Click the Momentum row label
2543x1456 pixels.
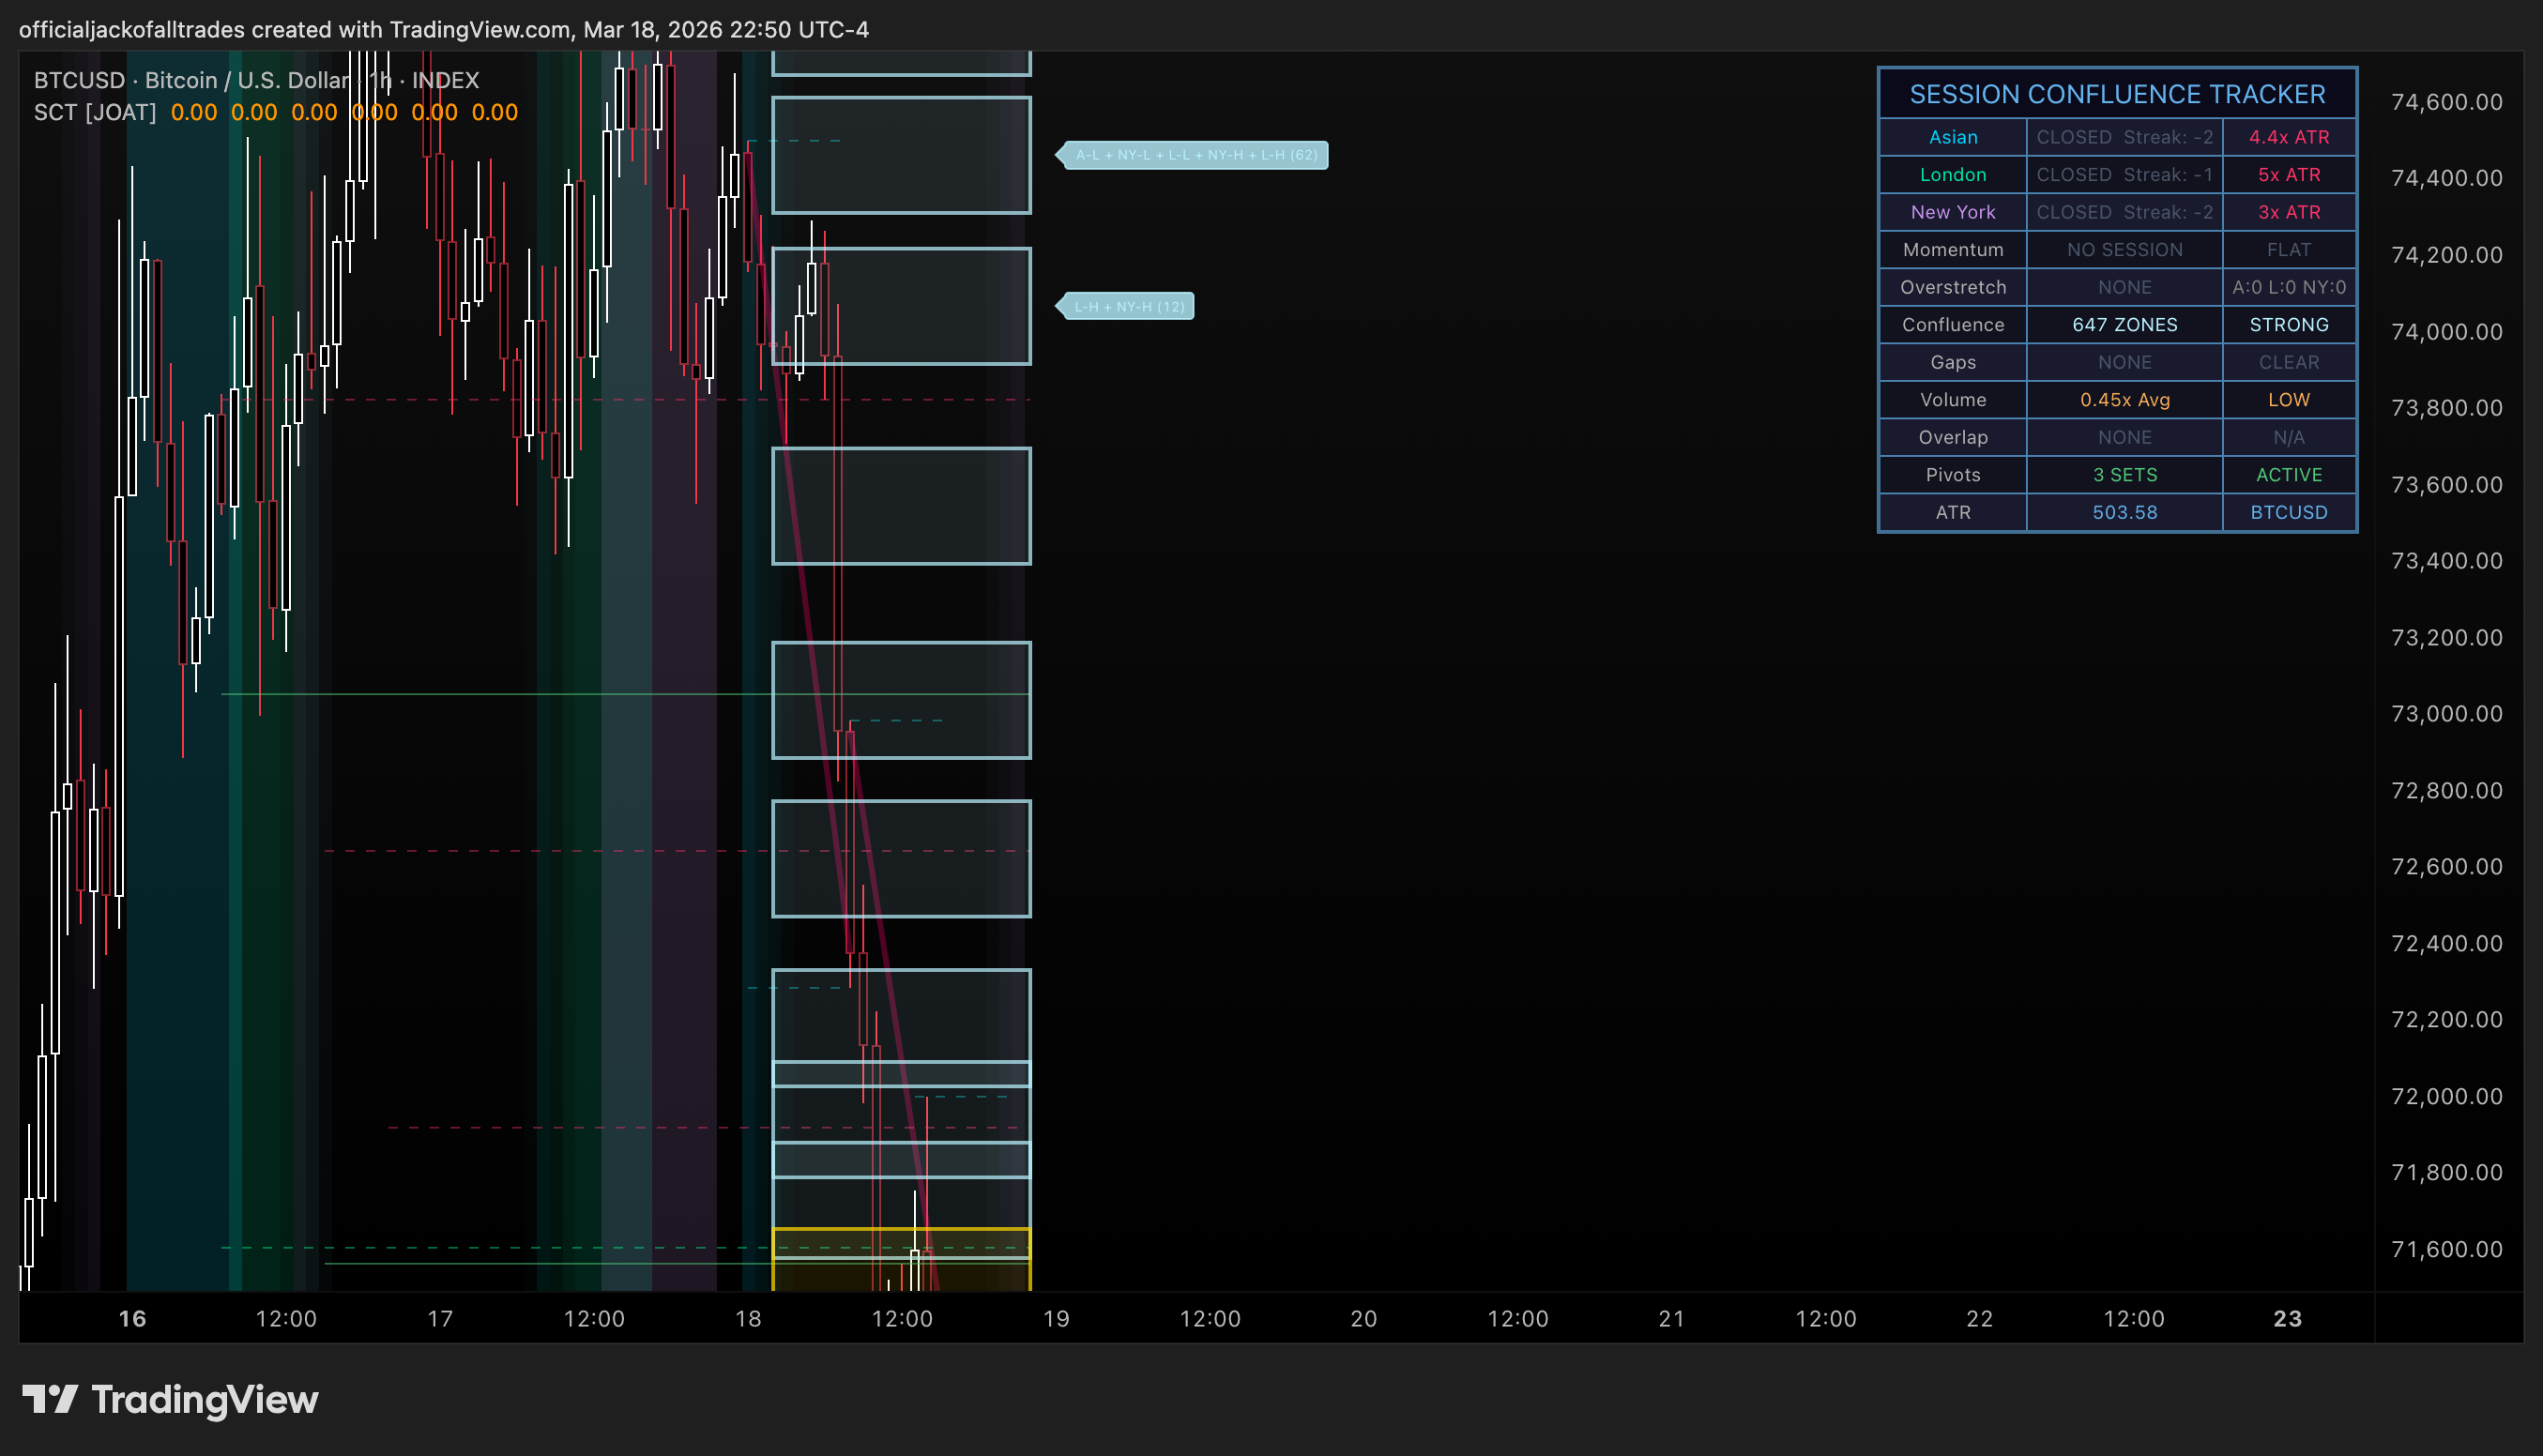tap(1952, 249)
